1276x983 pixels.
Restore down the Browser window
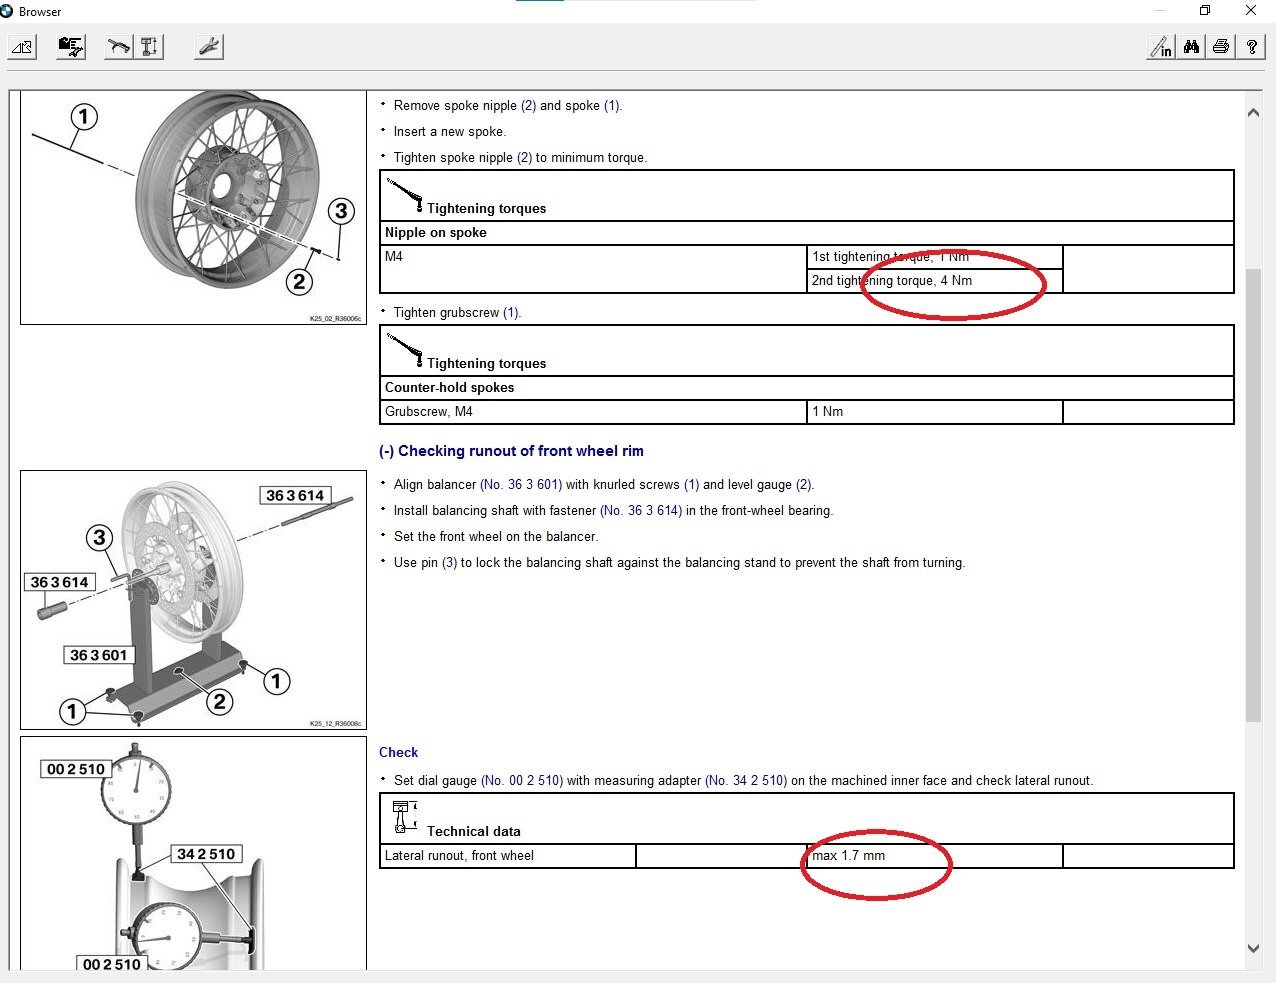tap(1205, 11)
